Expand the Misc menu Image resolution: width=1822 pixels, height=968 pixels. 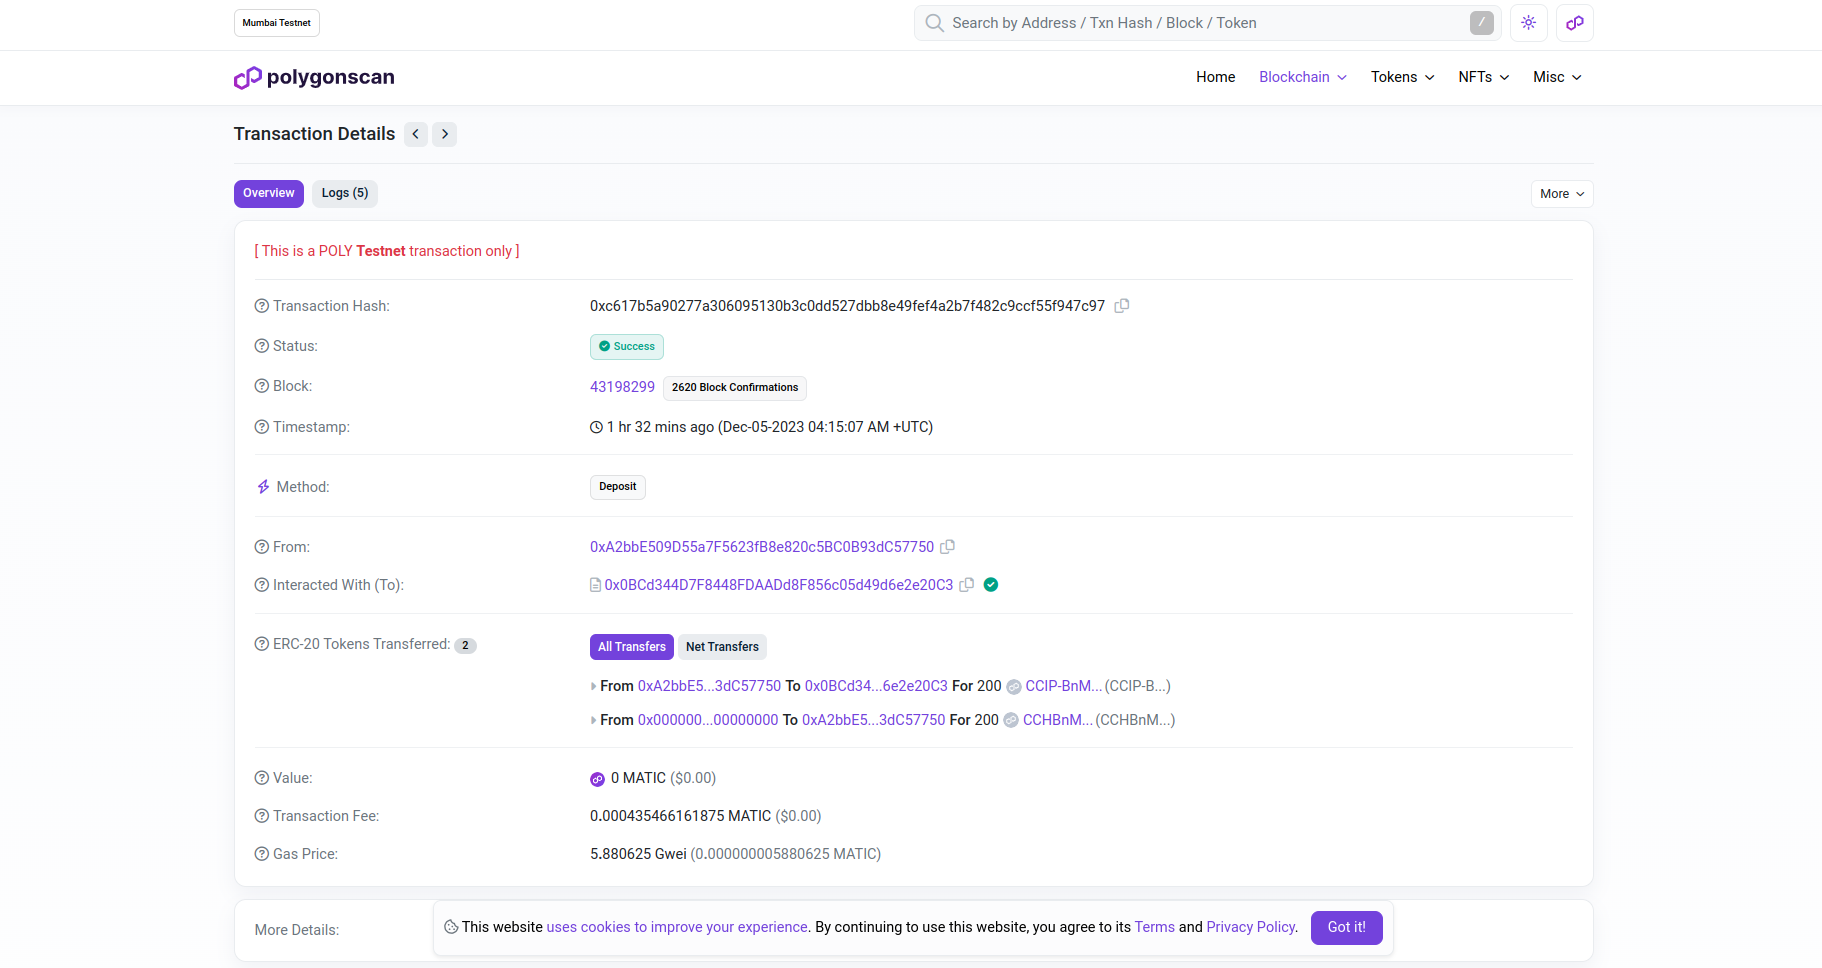[x=1557, y=77]
